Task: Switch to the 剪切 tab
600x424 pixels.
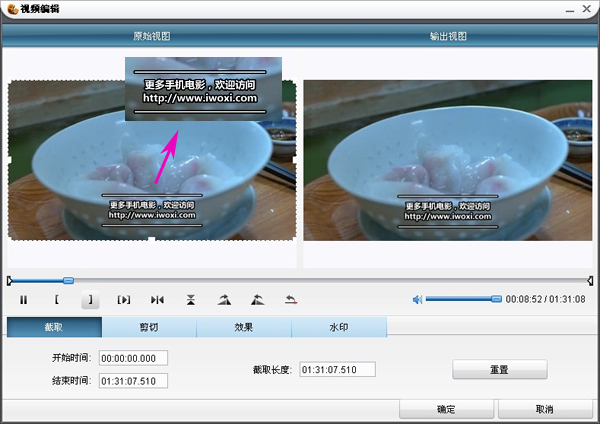Action: [x=149, y=327]
